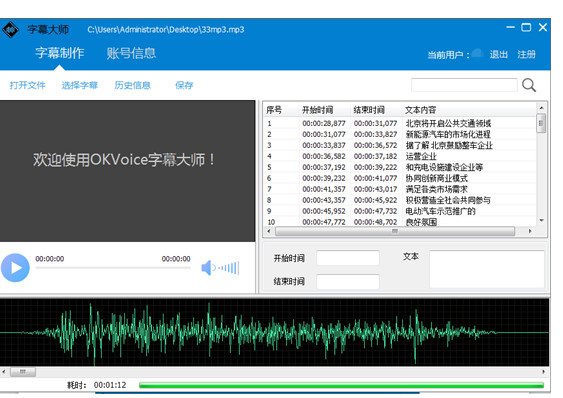Click inside the green audio waveform

(275, 333)
